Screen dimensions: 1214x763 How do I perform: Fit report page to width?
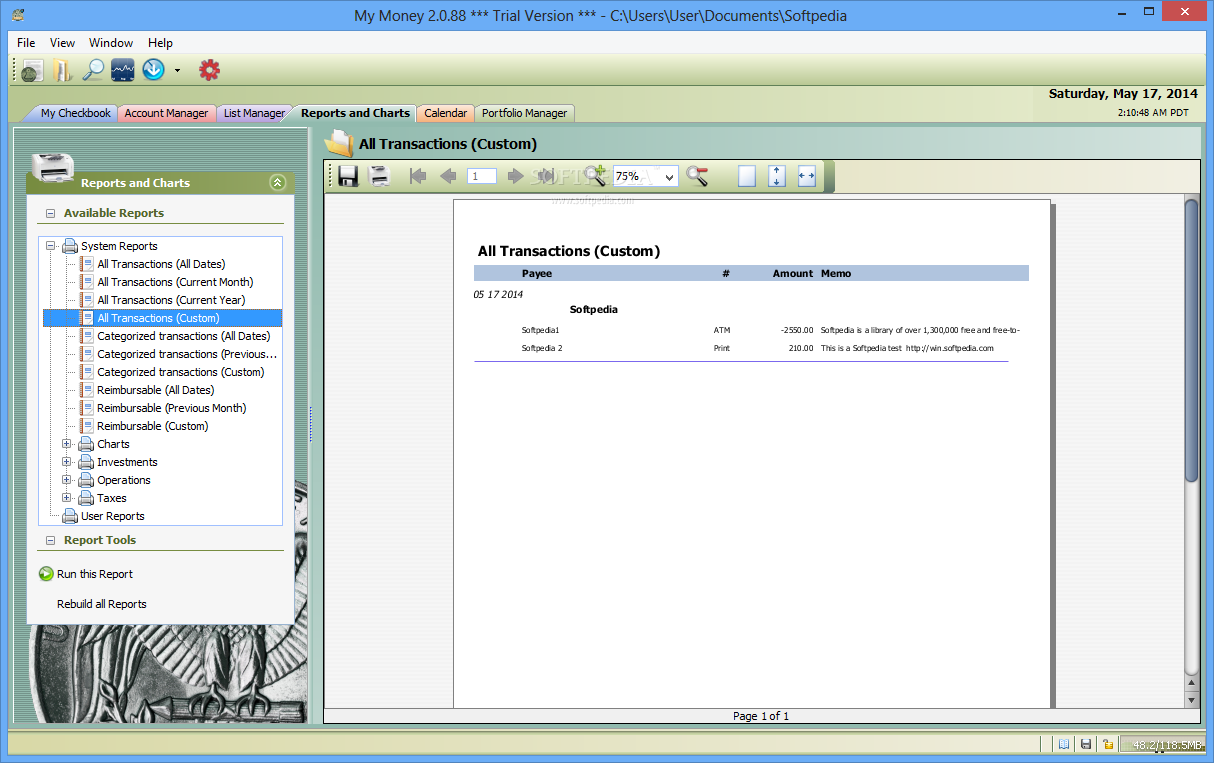tap(807, 176)
